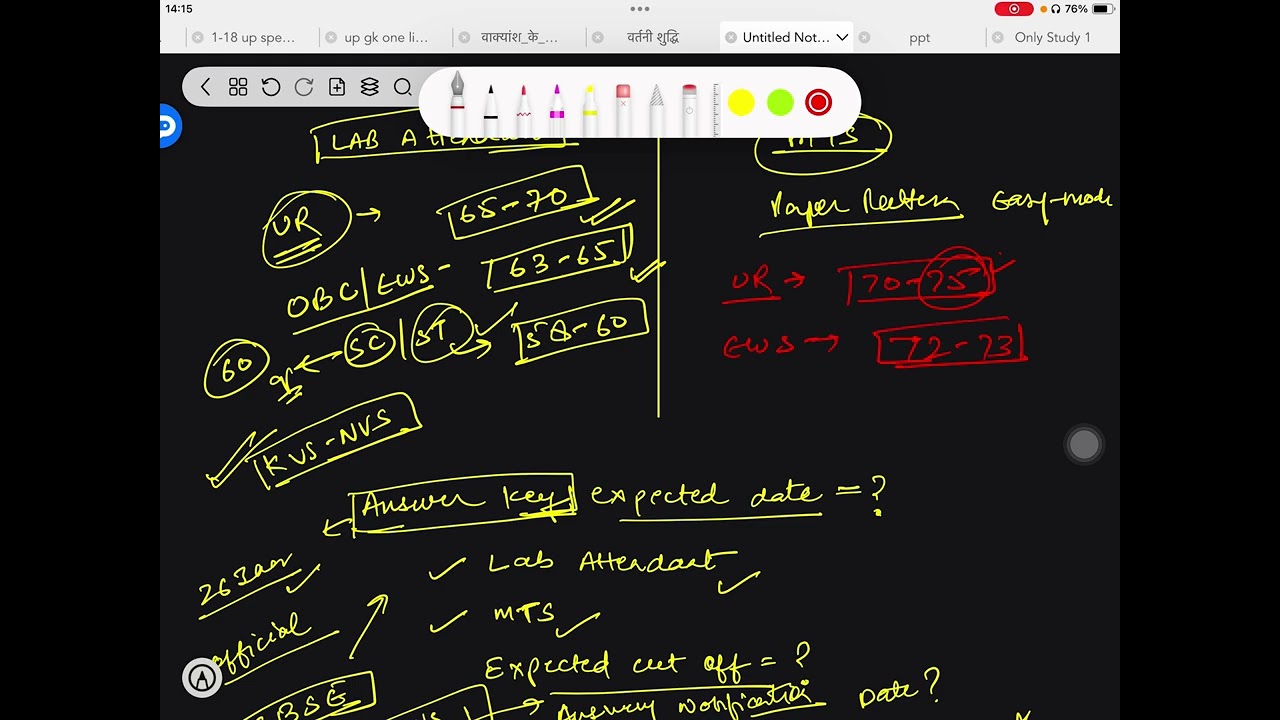Close the Untitled Notebook tab
Image resolution: width=1280 pixels, height=720 pixels.
click(730, 37)
